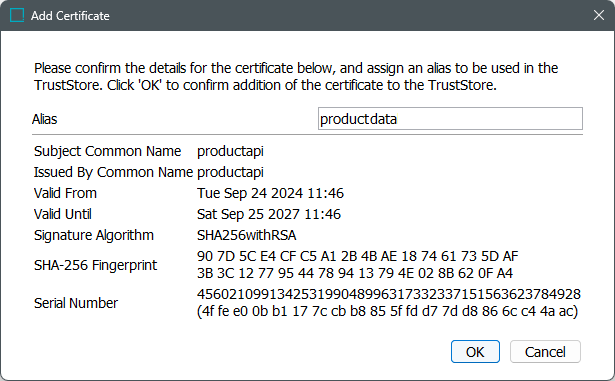
Task: Click inside the Alias text field
Action: point(450,118)
